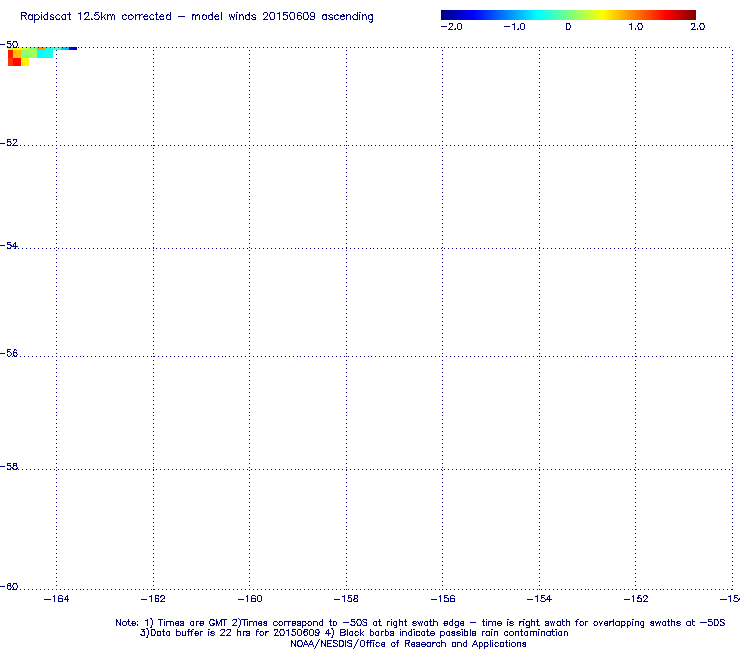The width and height of the screenshot is (740, 650).
Task: Click the '-52' latitude axis label
Action: pyautogui.click(x=9, y=143)
